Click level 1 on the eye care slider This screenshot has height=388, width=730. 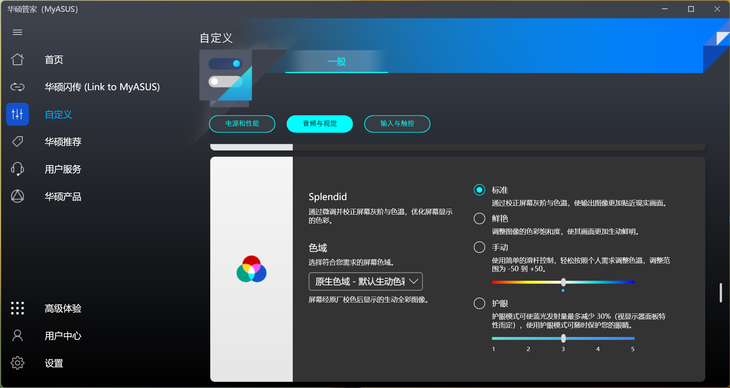pos(493,349)
